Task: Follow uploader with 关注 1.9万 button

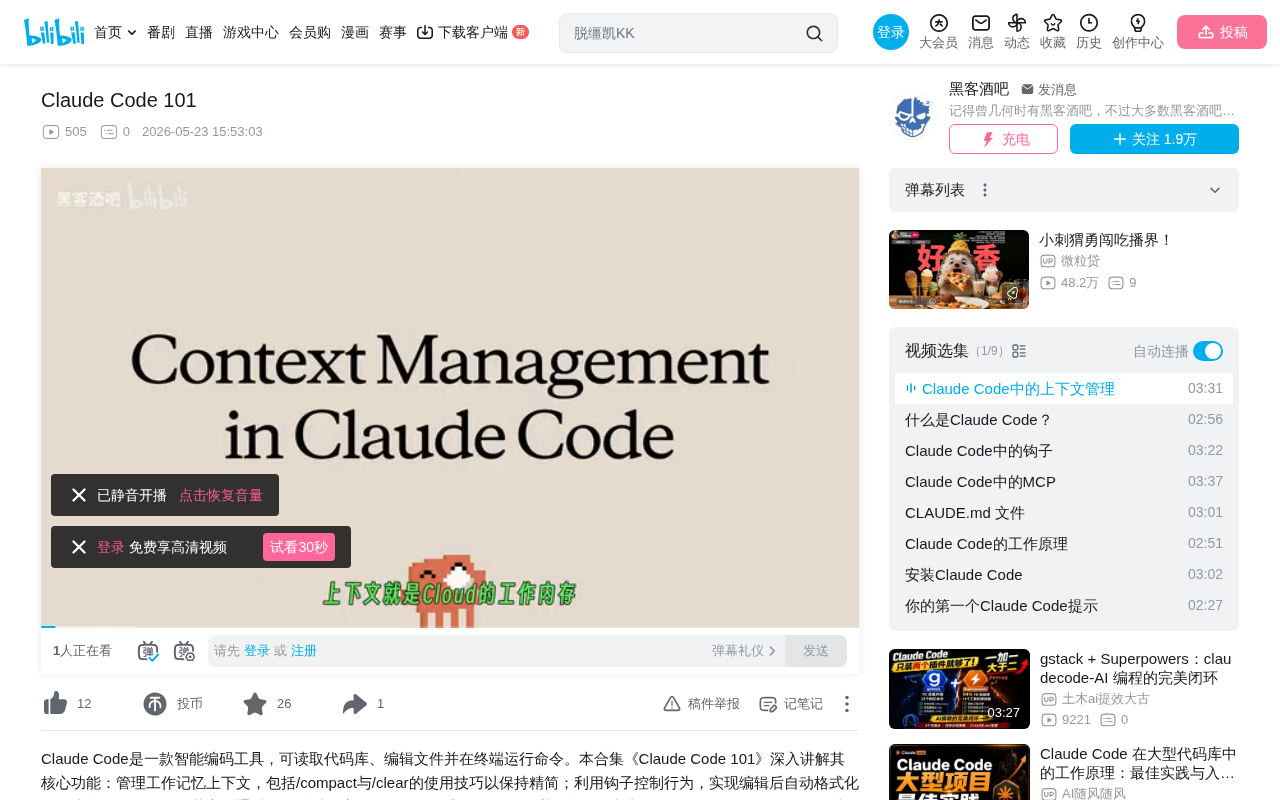Action: click(1154, 139)
